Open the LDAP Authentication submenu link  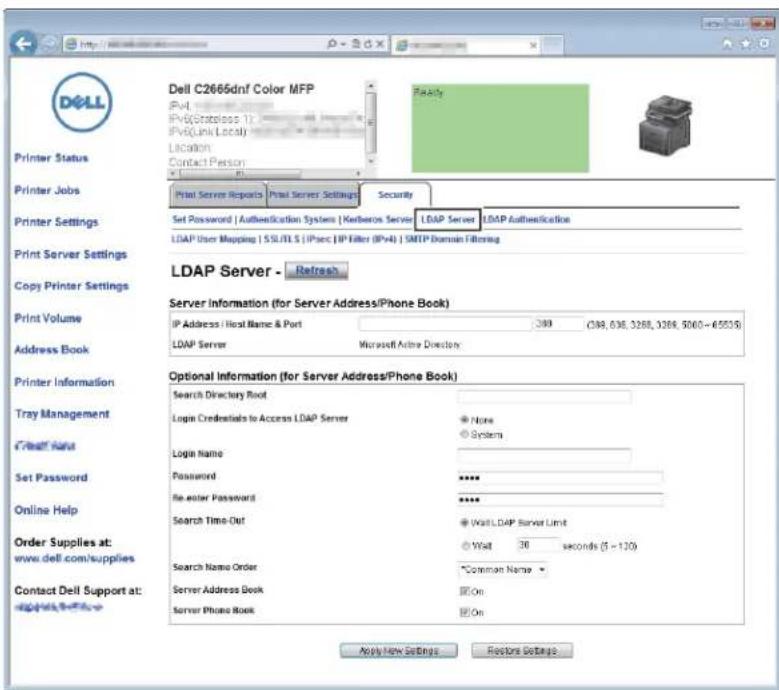[527, 220]
